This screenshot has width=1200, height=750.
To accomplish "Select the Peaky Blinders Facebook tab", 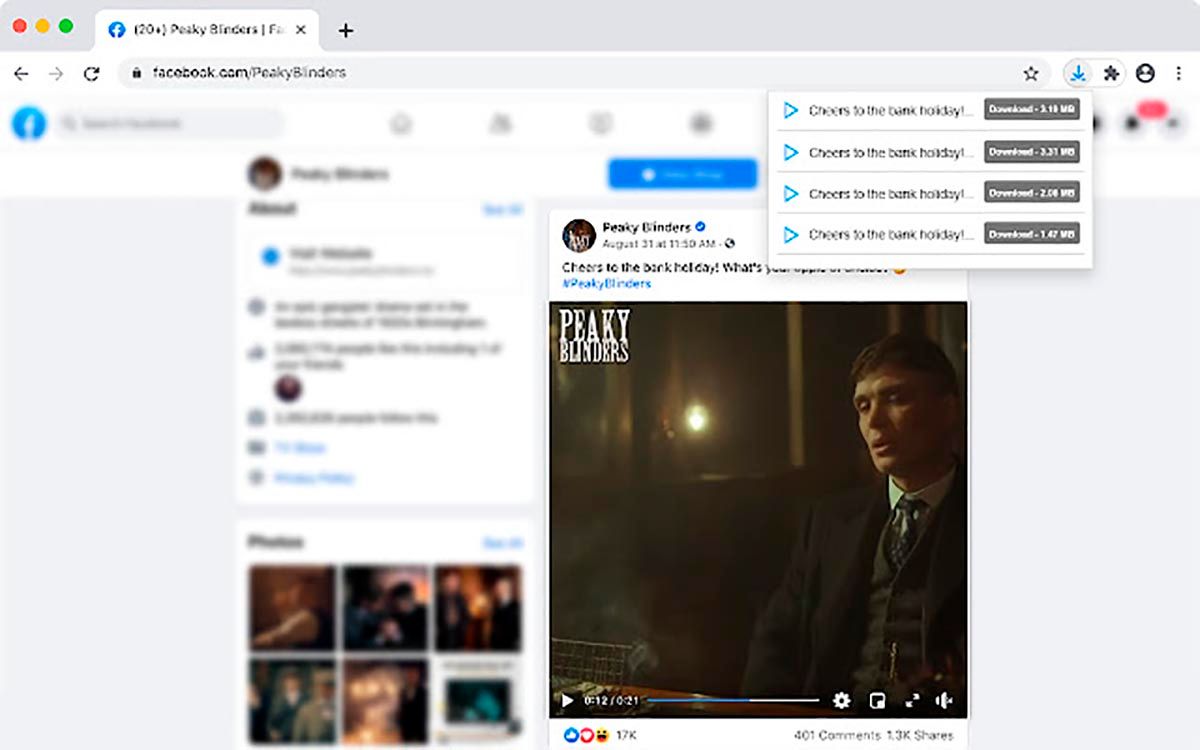I will click(x=208, y=30).
